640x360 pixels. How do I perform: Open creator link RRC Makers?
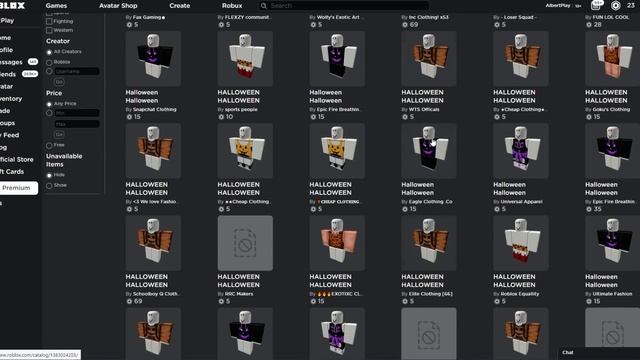[x=239, y=294]
